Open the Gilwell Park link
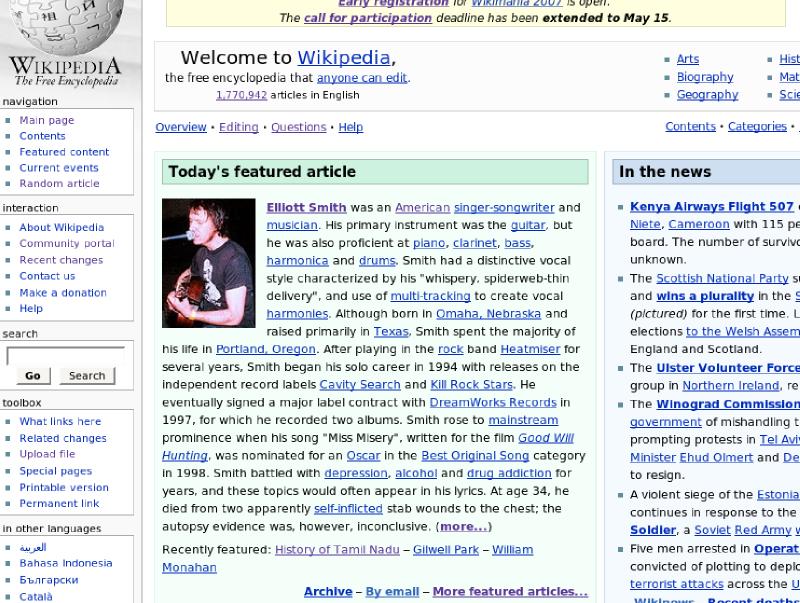The image size is (800, 603). pyautogui.click(x=446, y=550)
